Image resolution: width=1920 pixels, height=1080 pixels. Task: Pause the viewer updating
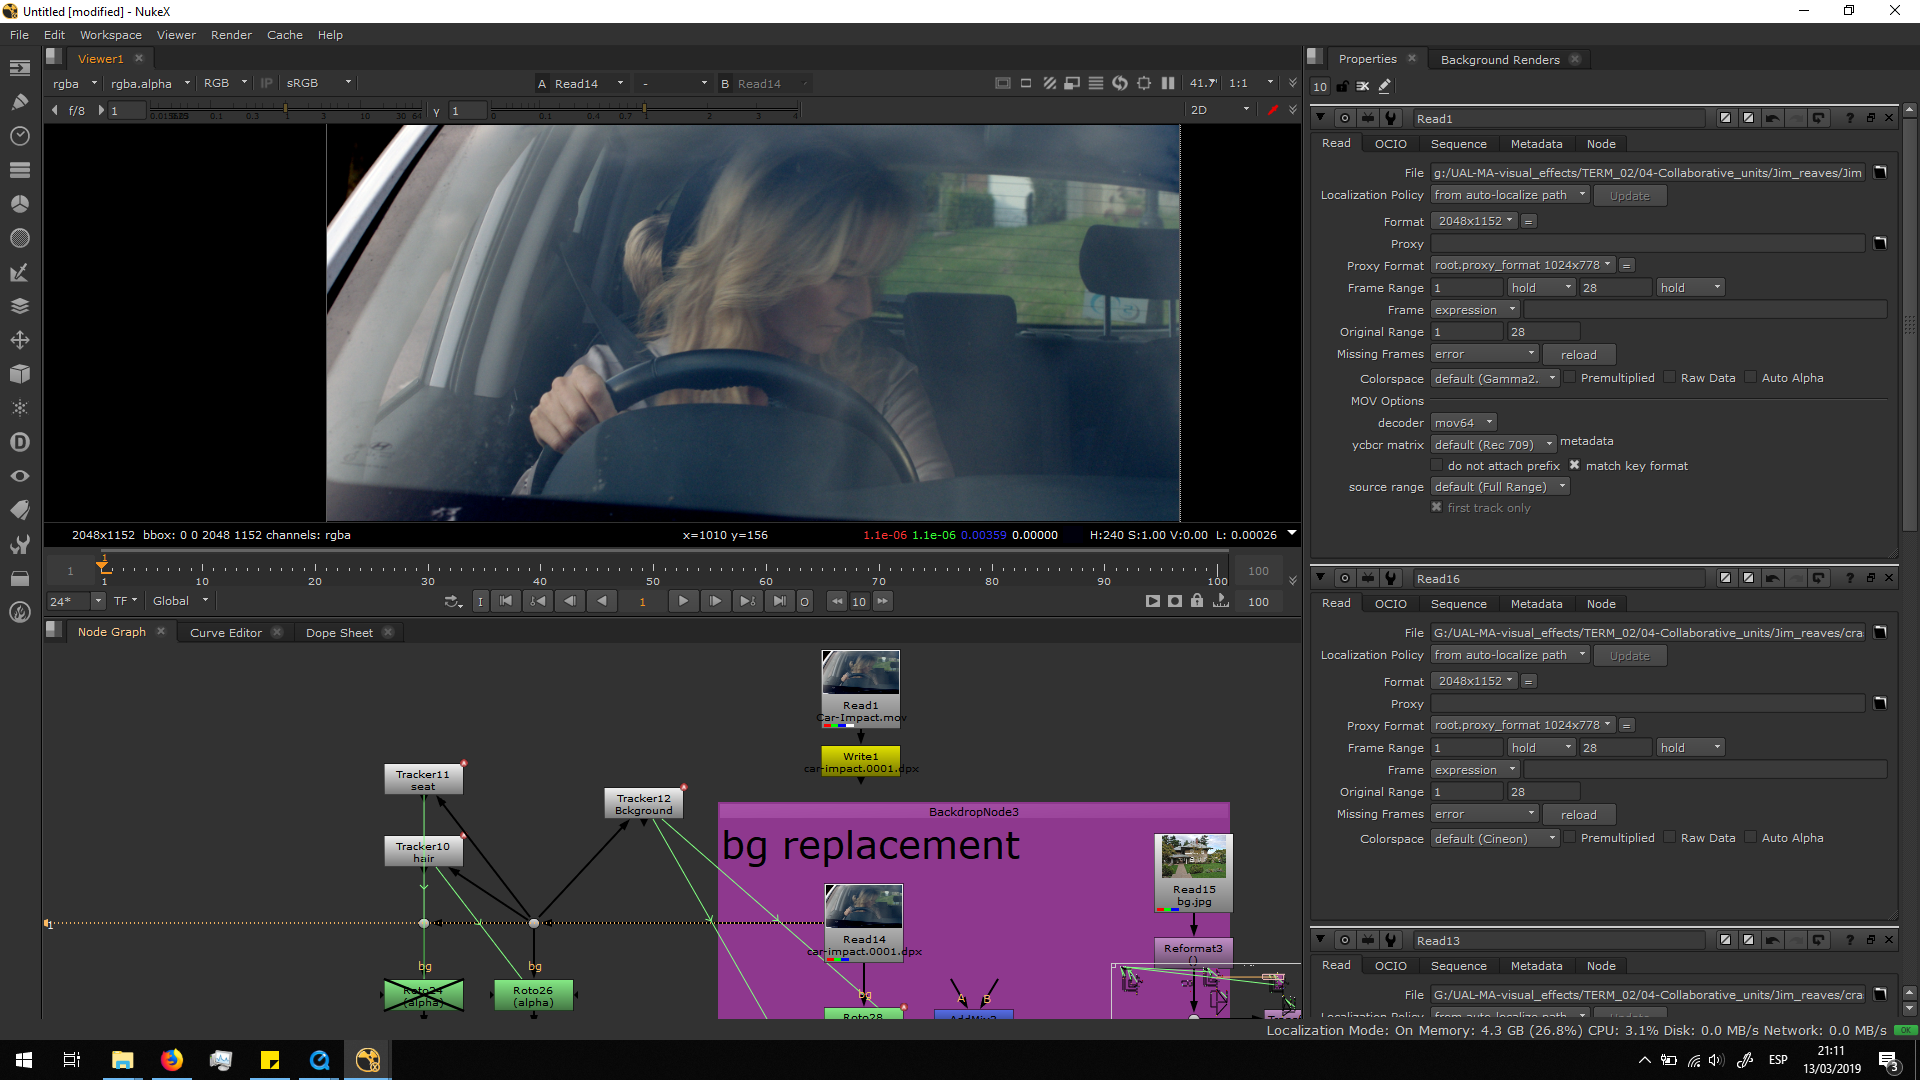click(1167, 83)
